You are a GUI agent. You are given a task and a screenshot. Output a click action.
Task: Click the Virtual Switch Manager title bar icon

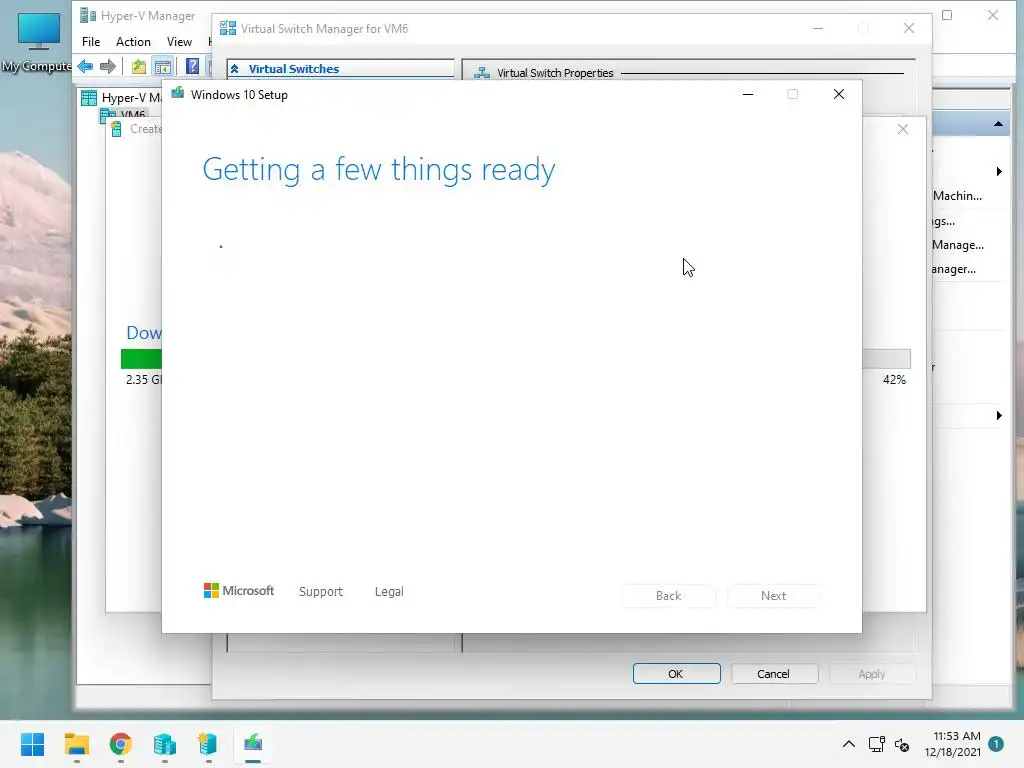[228, 28]
